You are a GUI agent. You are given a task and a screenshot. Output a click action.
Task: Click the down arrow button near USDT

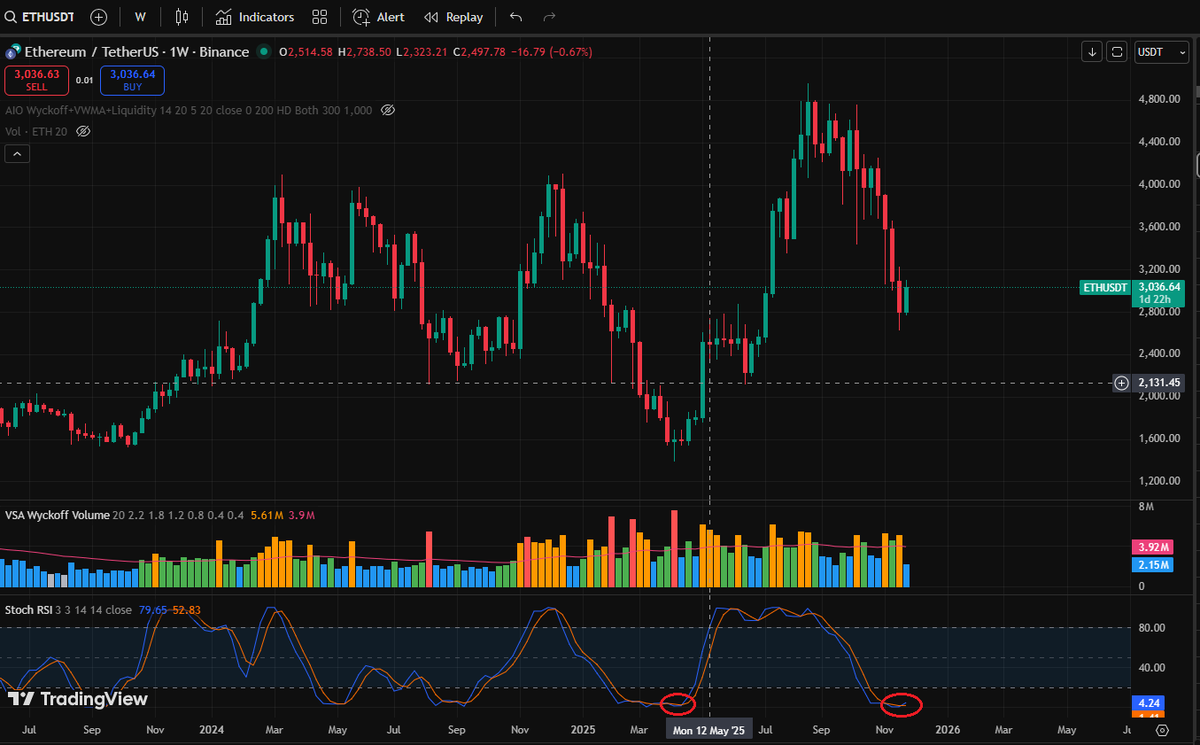click(1092, 52)
